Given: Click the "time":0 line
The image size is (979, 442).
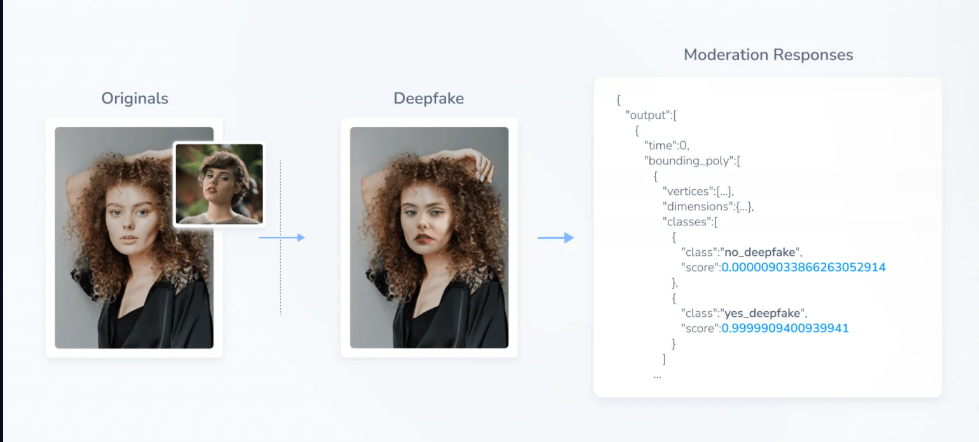Looking at the screenshot, I should coord(667,145).
